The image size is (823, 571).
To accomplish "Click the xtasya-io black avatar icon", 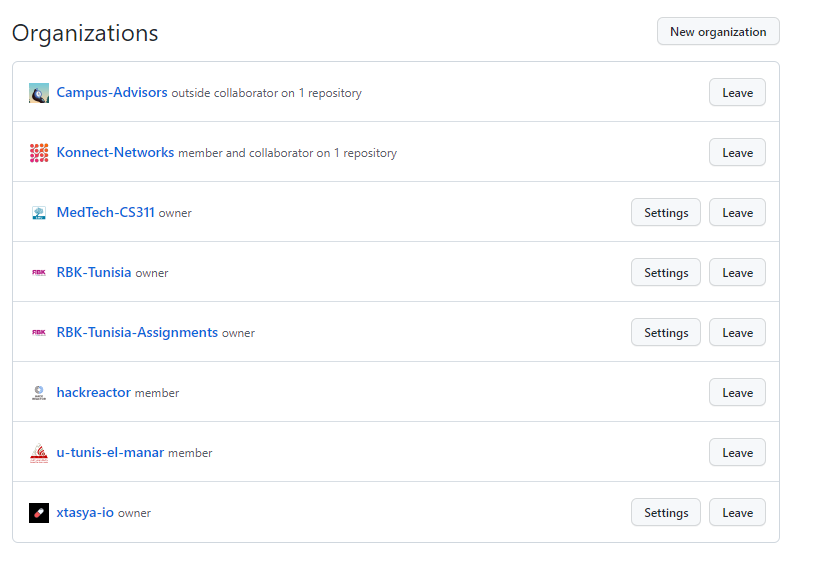I will [39, 513].
